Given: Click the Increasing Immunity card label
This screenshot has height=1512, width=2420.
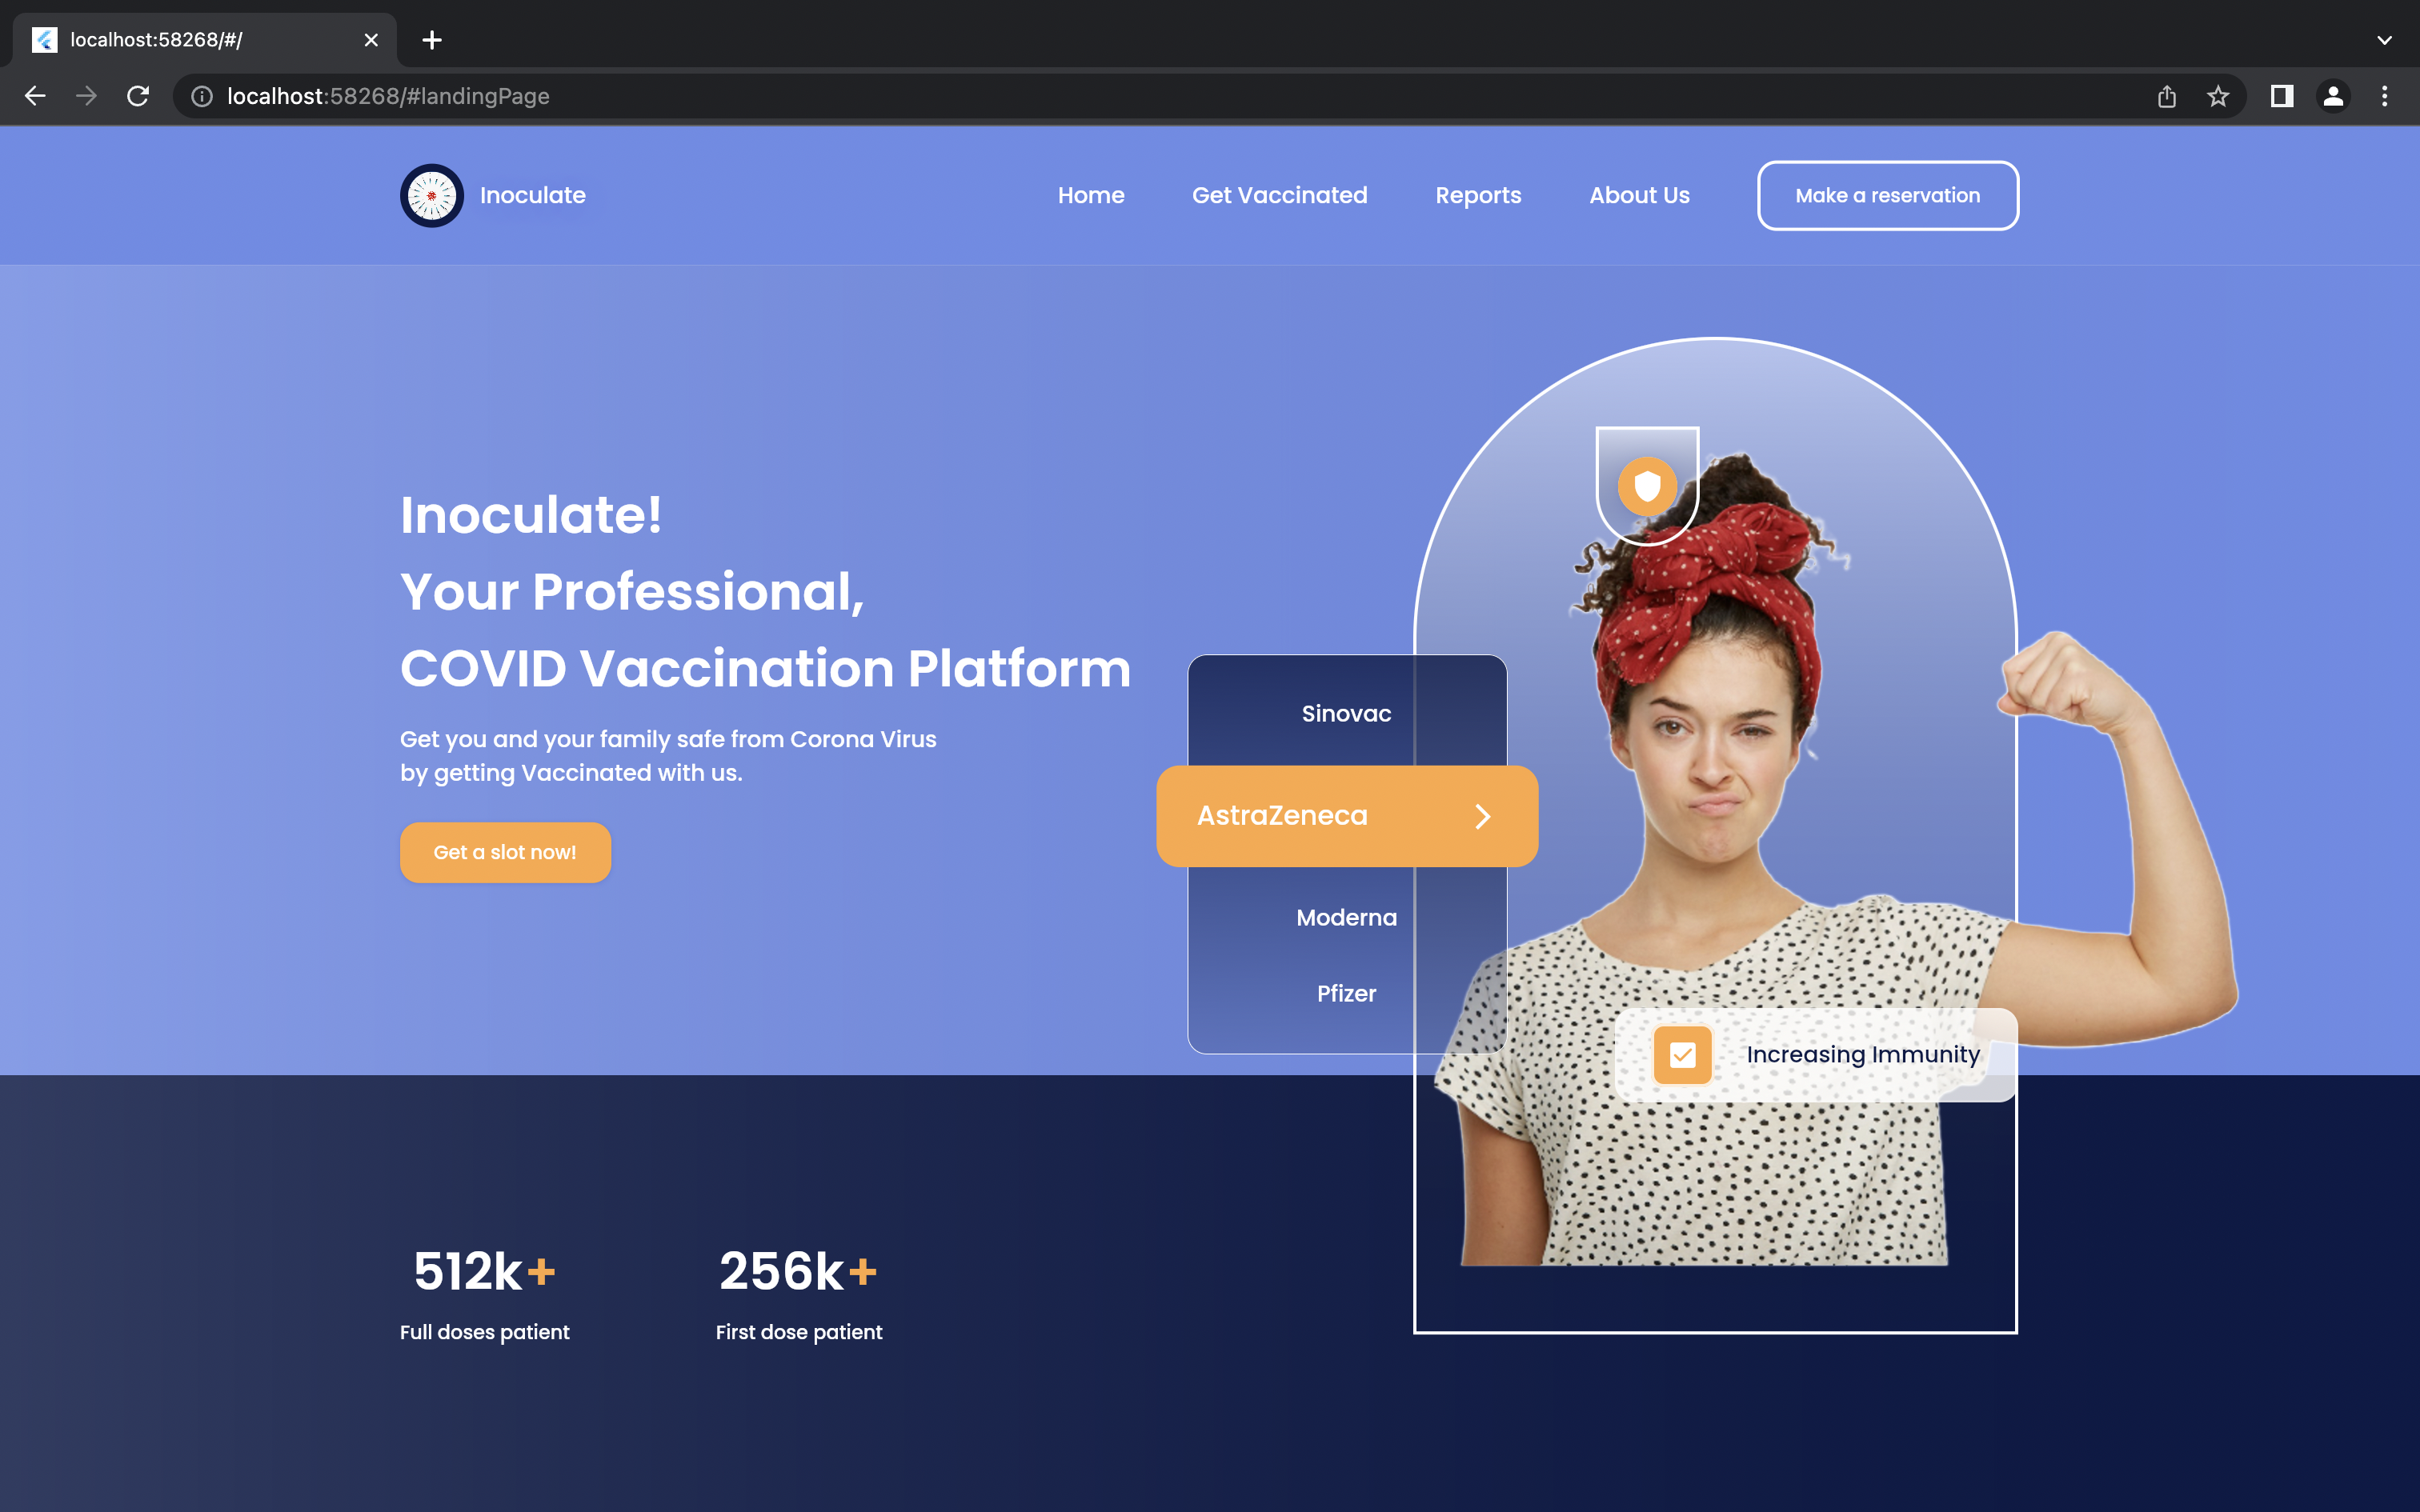Looking at the screenshot, I should [1862, 1054].
